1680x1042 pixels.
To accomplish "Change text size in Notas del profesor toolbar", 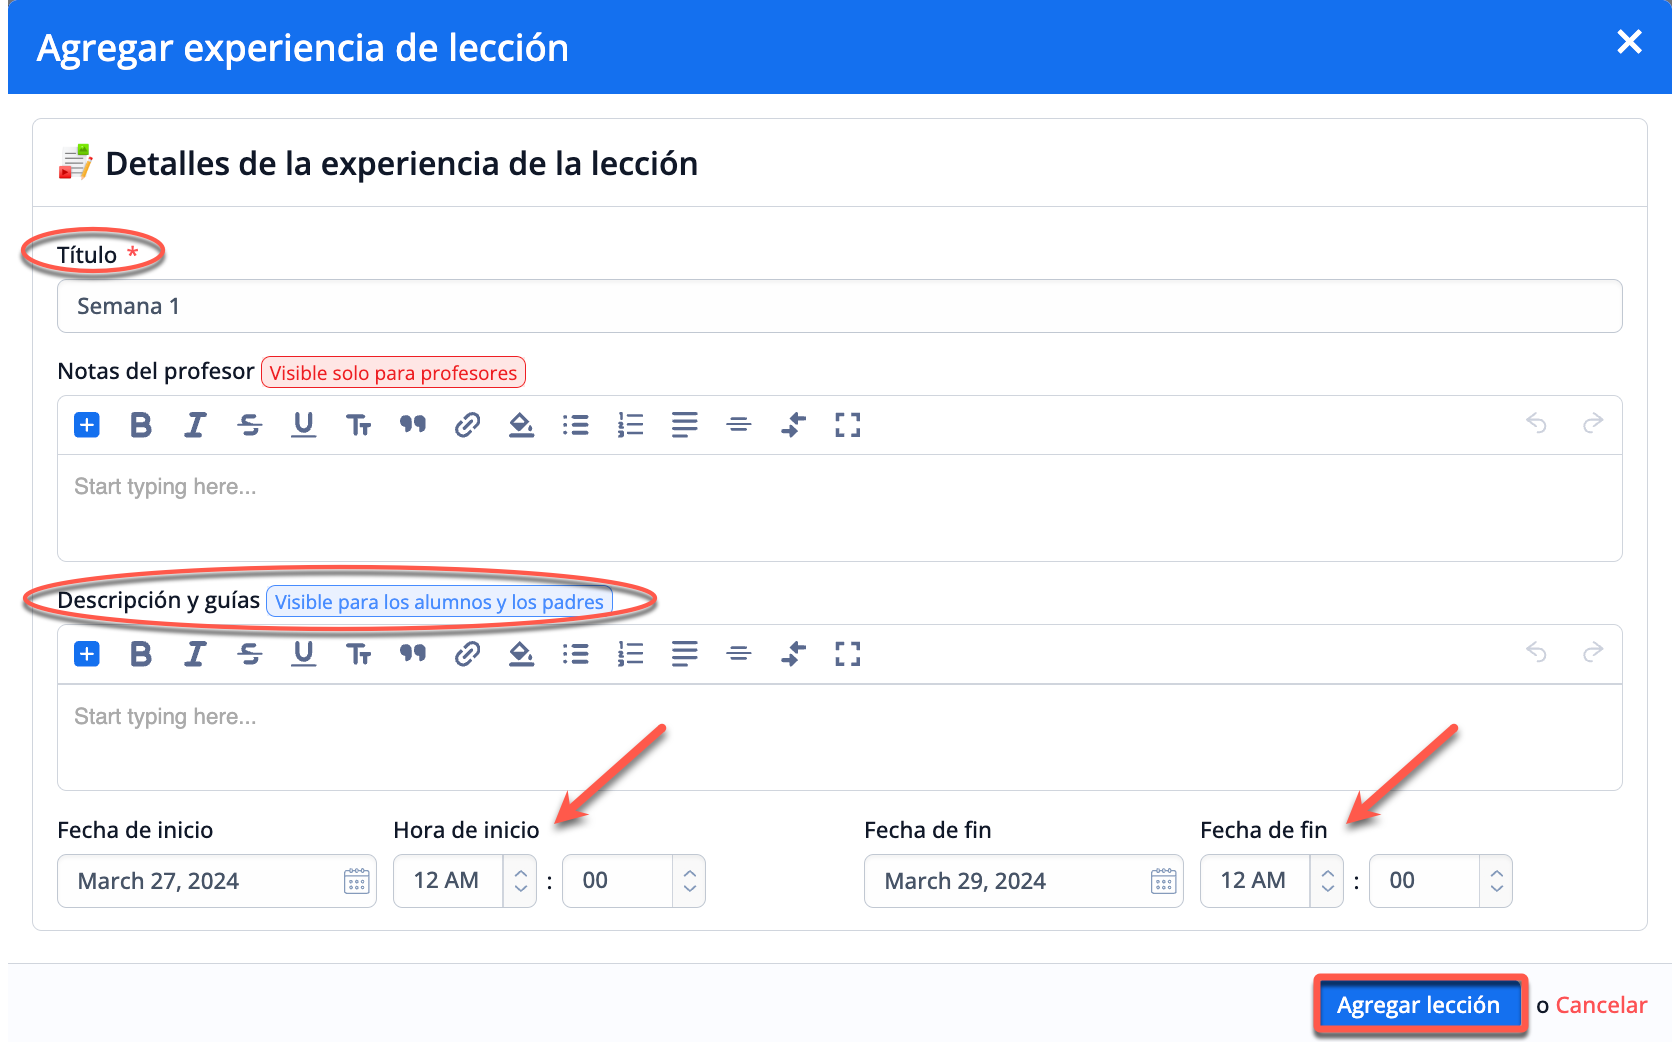I will point(358,425).
